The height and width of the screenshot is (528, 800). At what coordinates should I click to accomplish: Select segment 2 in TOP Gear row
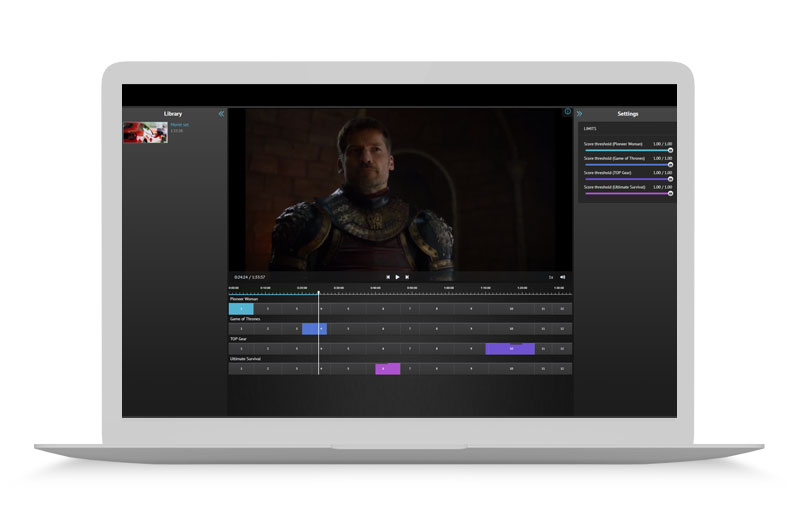click(268, 348)
